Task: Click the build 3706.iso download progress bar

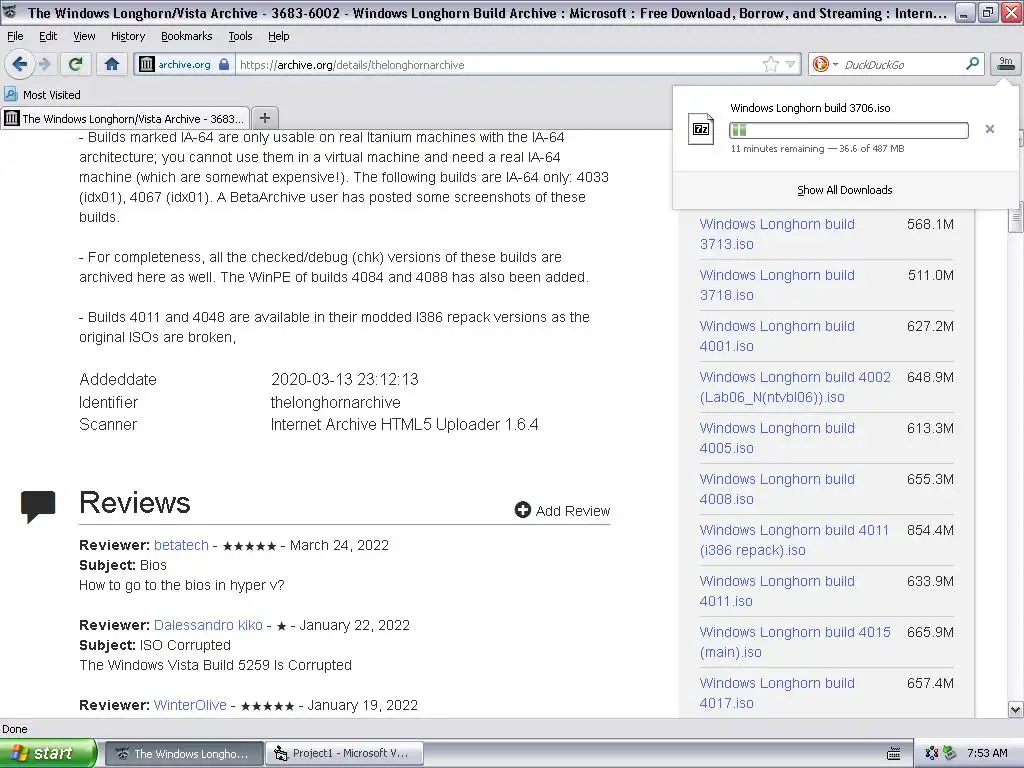Action: 848,130
